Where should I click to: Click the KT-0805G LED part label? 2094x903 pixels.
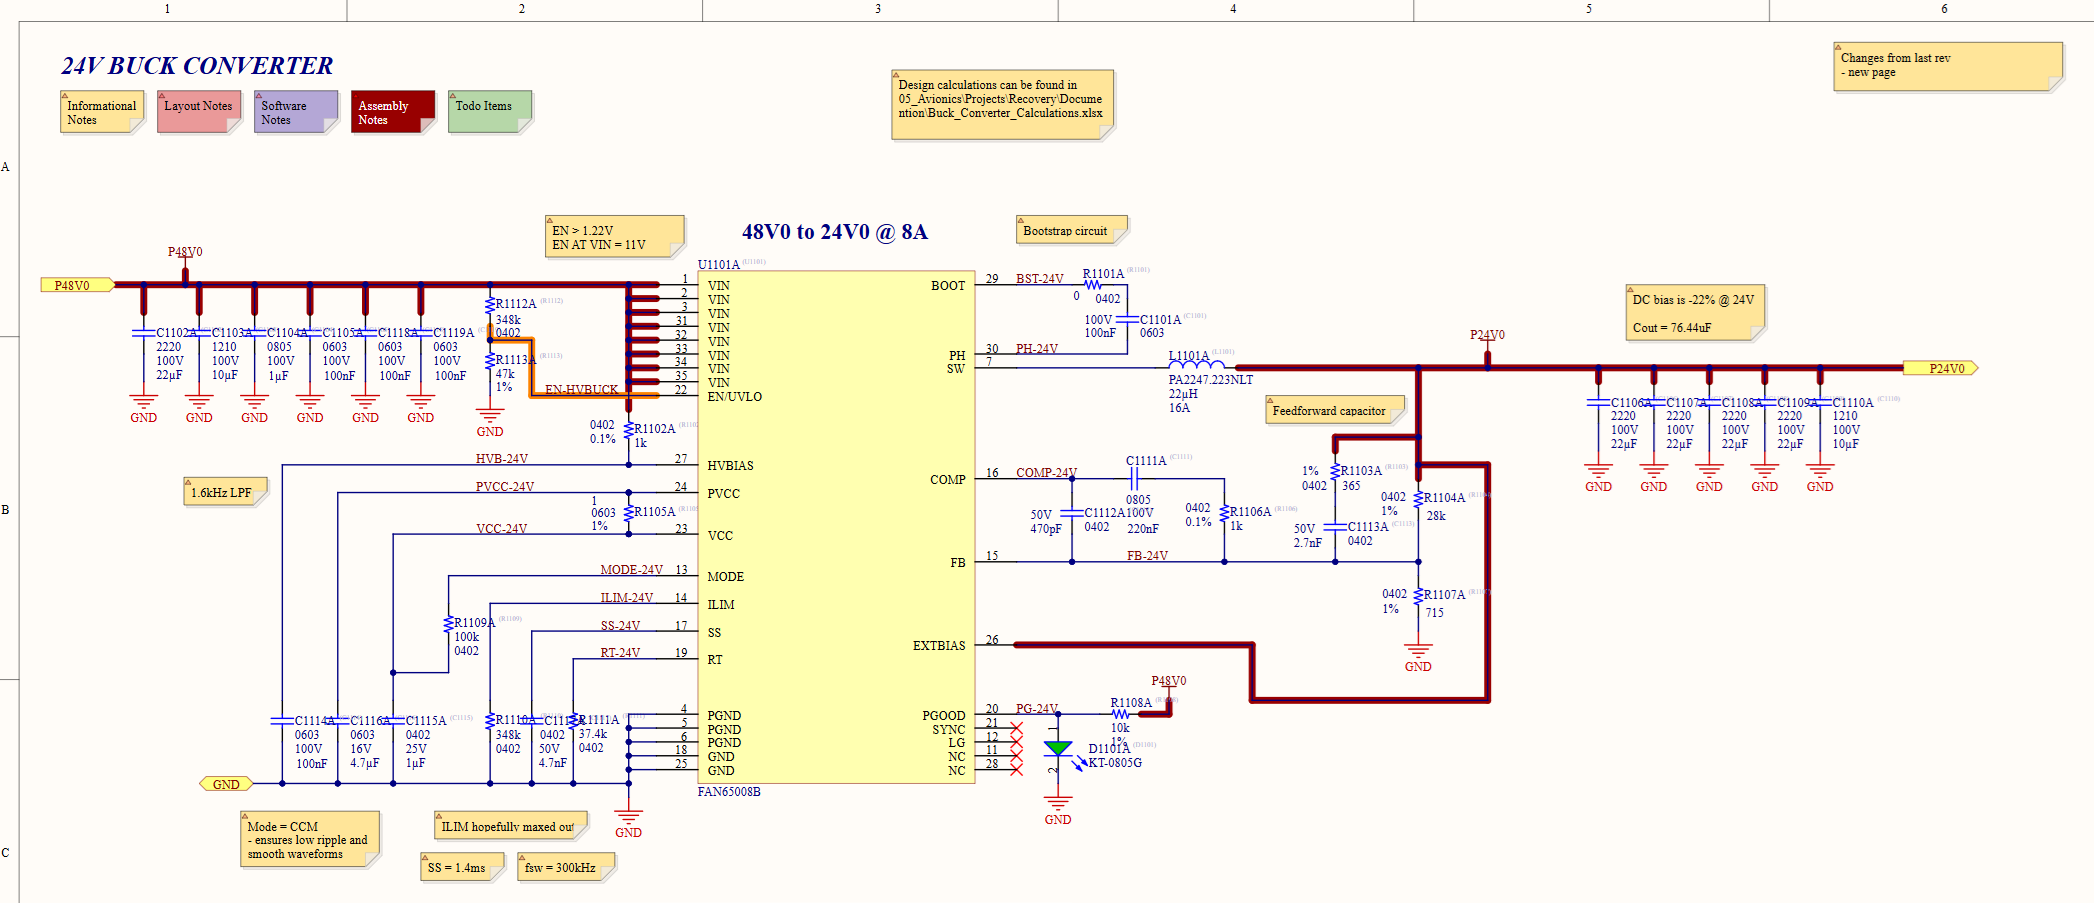point(1115,763)
